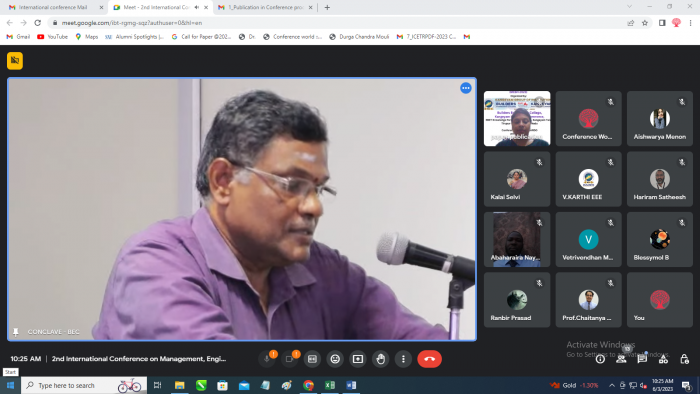Raise hand in the meeting
Image resolution: width=700 pixels, height=394 pixels.
coord(380,359)
